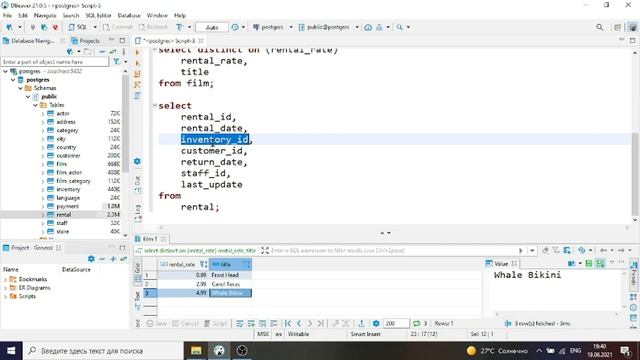
Task: Select the store table
Action: [x=62, y=232]
